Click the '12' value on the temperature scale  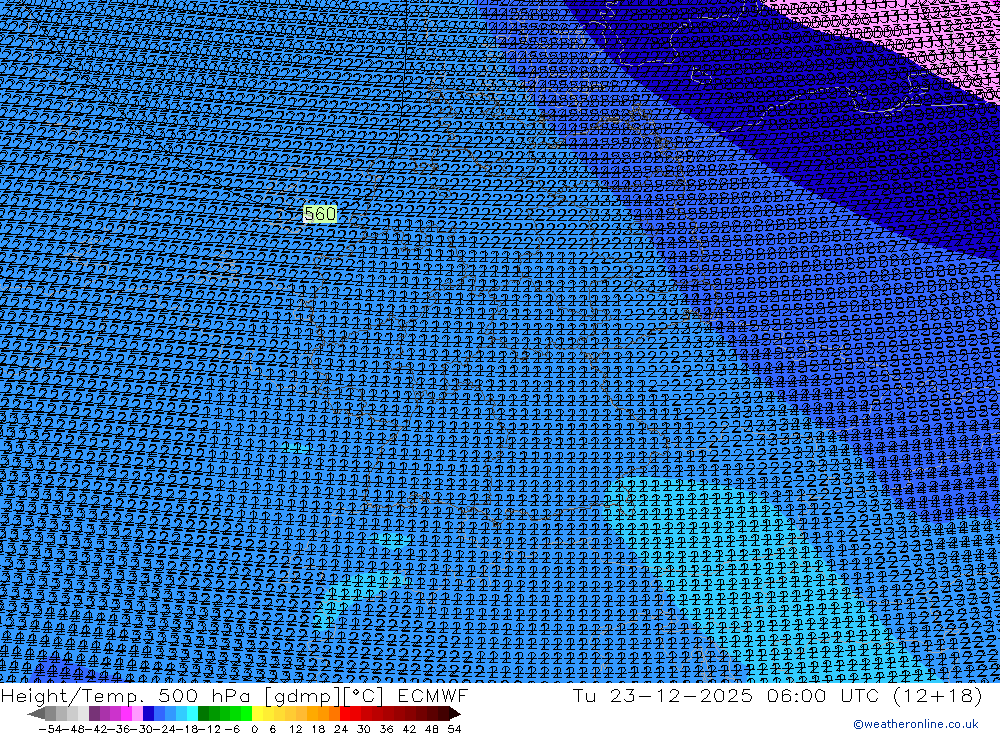pyautogui.click(x=296, y=729)
